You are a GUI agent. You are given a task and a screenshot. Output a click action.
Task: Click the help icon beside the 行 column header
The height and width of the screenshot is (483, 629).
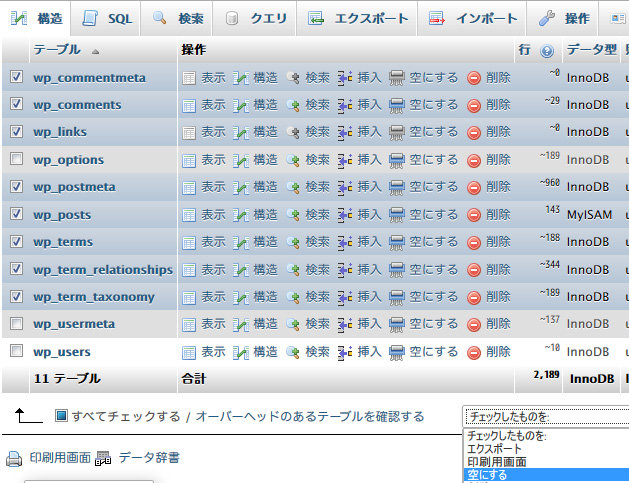tap(546, 50)
